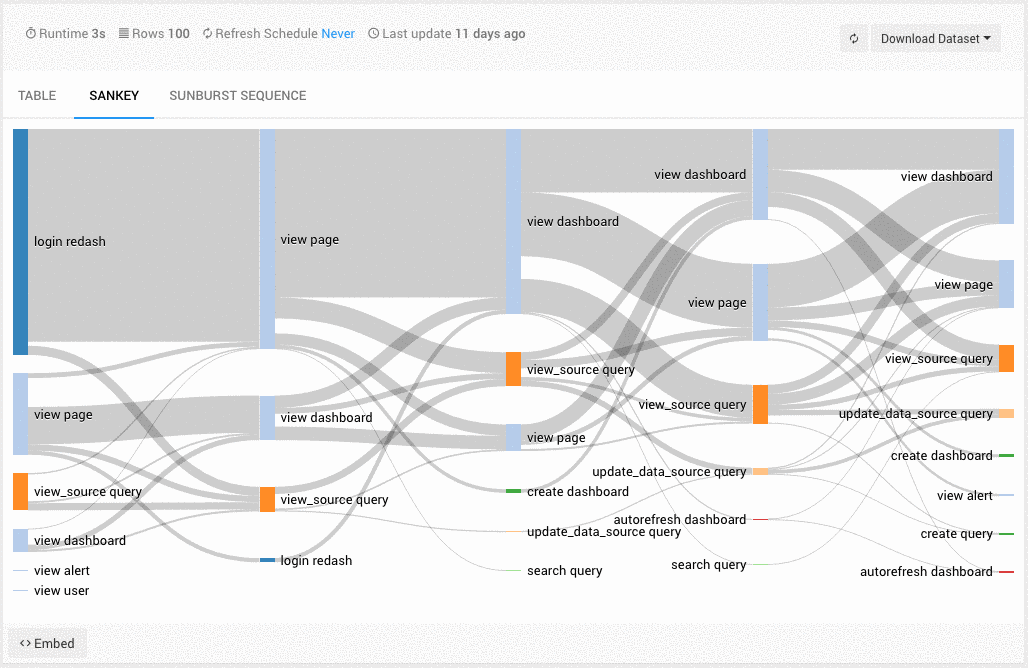Click the view alert label in last column
This screenshot has width=1028, height=668.
pyautogui.click(x=964, y=496)
